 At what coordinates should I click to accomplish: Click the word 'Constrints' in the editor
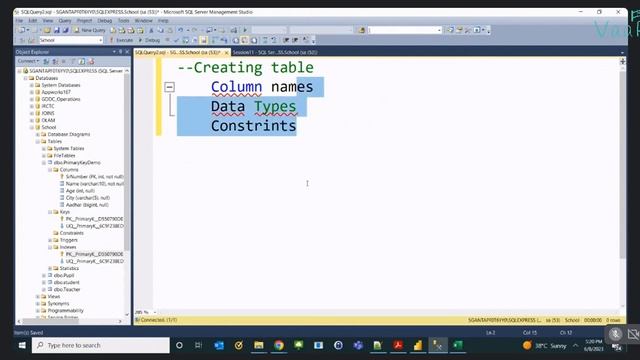click(x=253, y=126)
